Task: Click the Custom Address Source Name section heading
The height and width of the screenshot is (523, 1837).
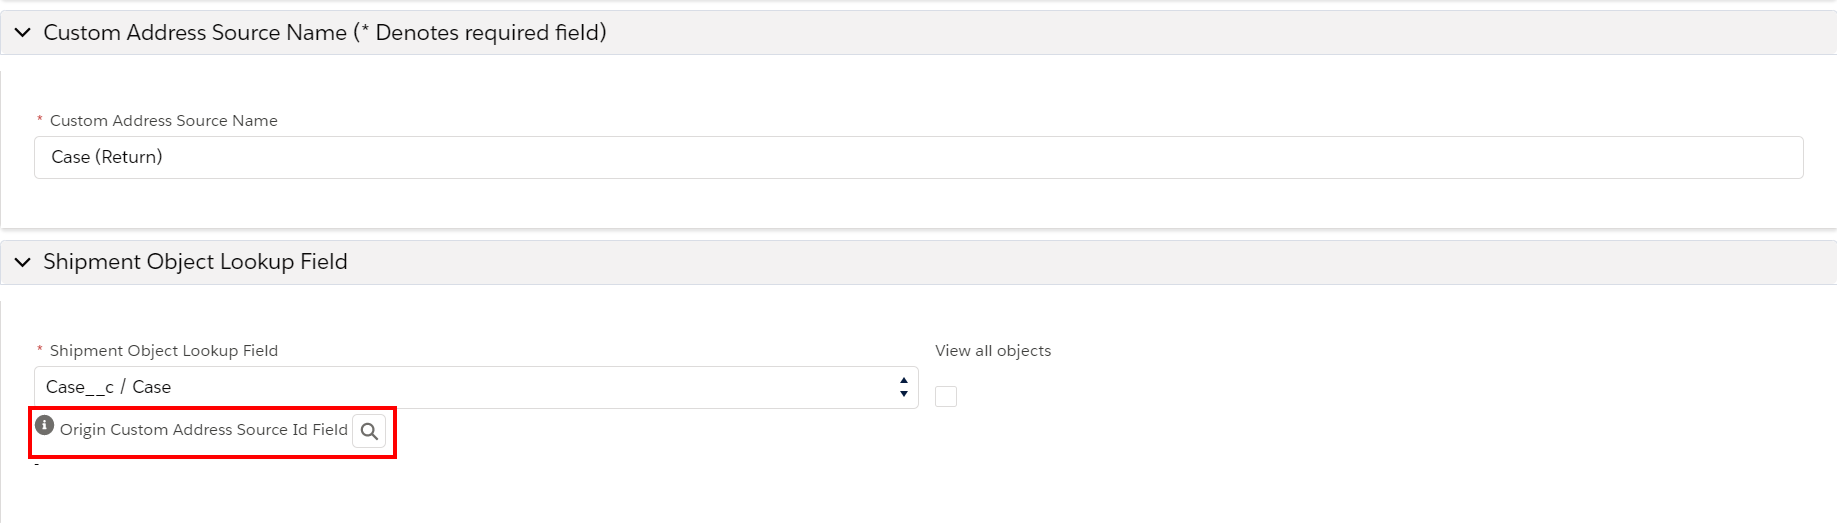Action: [x=195, y=33]
